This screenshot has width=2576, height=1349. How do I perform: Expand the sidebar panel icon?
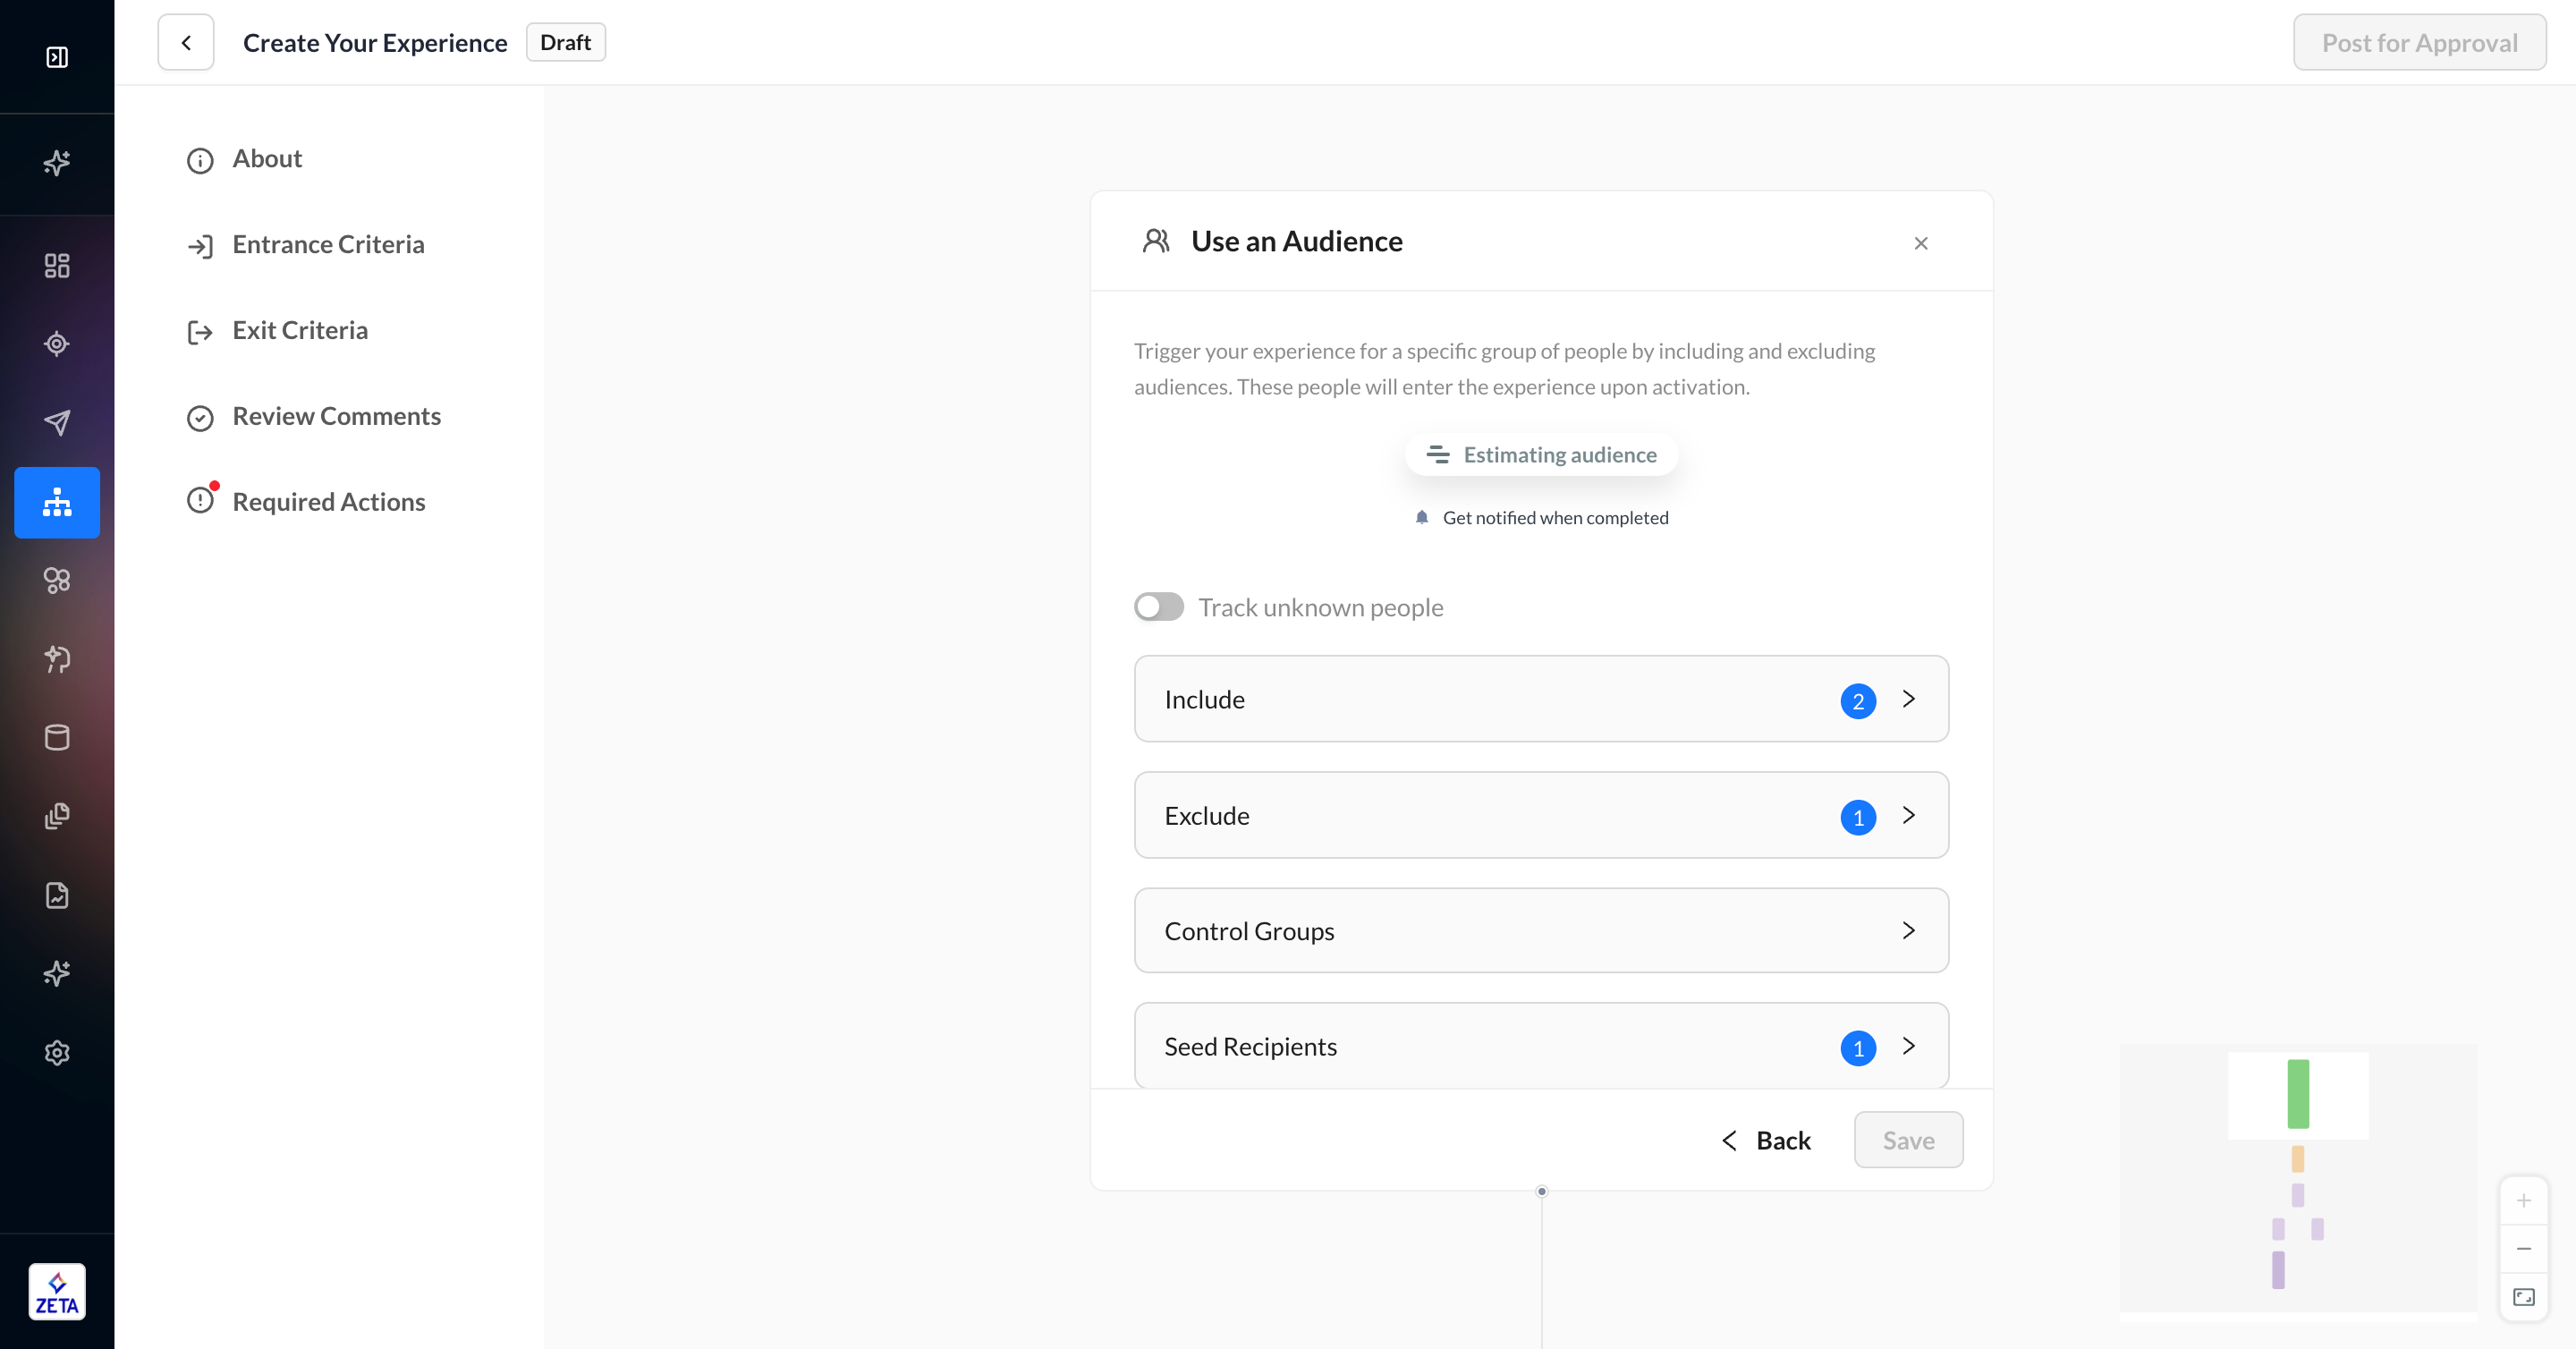[x=57, y=57]
